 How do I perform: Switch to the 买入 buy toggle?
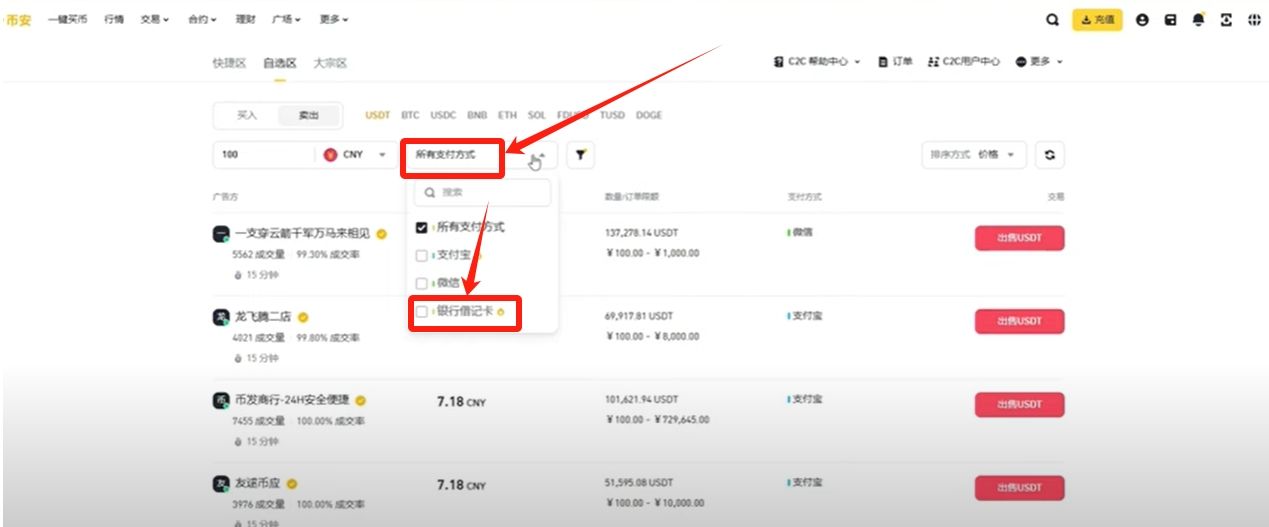[247, 115]
